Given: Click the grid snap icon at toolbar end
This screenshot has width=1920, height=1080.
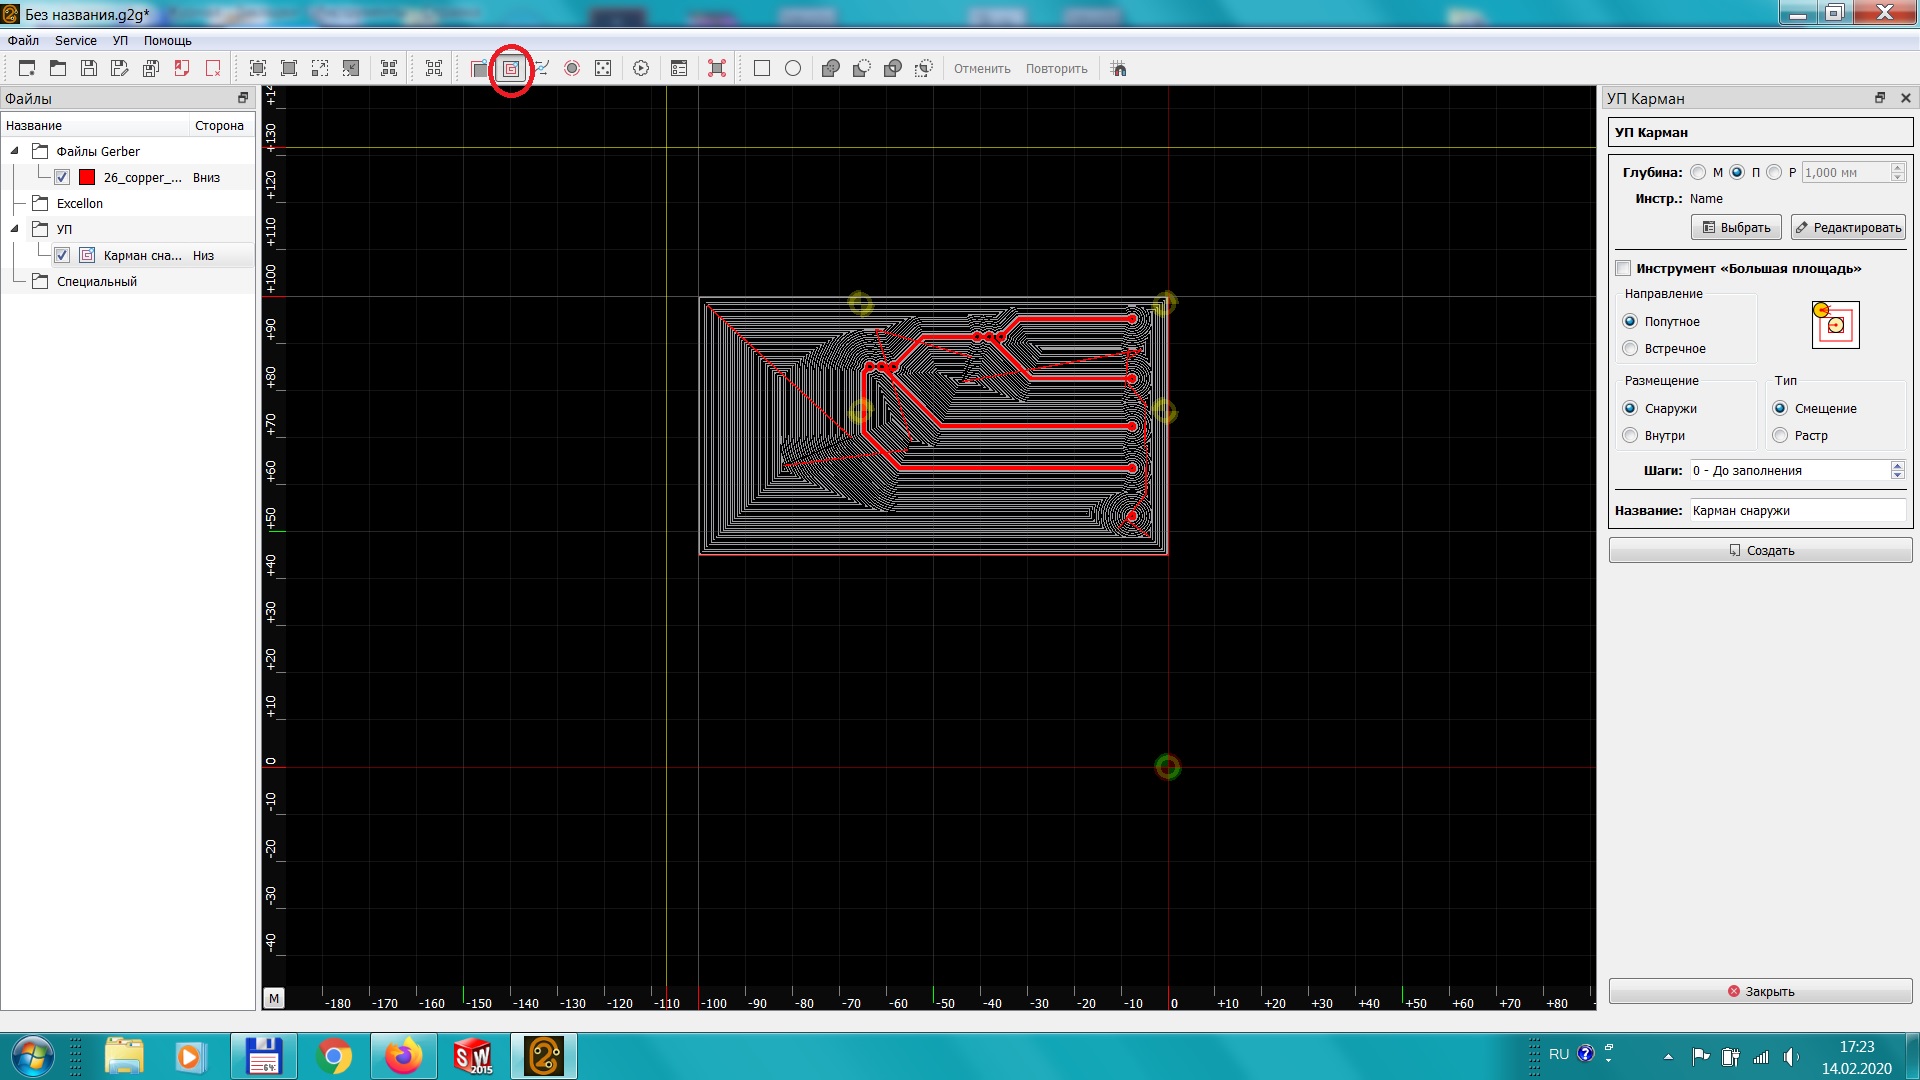Looking at the screenshot, I should (1119, 69).
